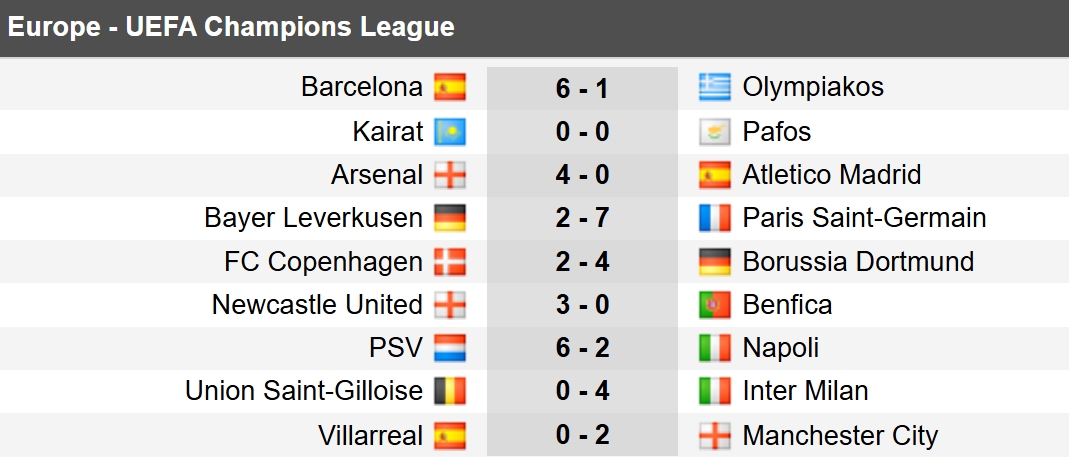1069x457 pixels.
Task: Open the Europe - UEFA Champions League header
Action: 231,27
